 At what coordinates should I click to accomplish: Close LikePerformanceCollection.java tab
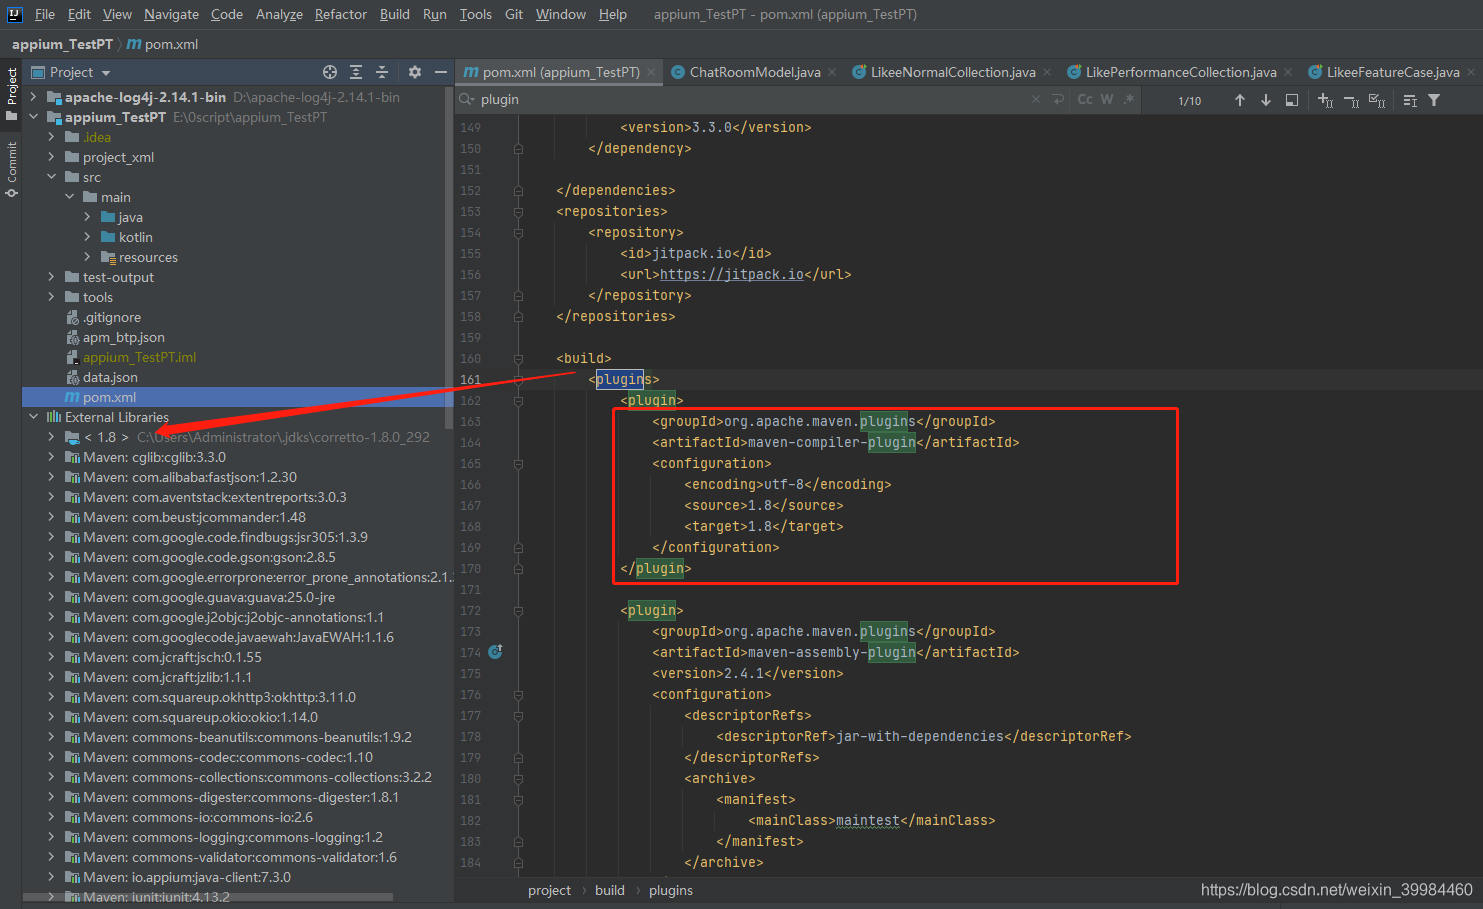[1288, 72]
